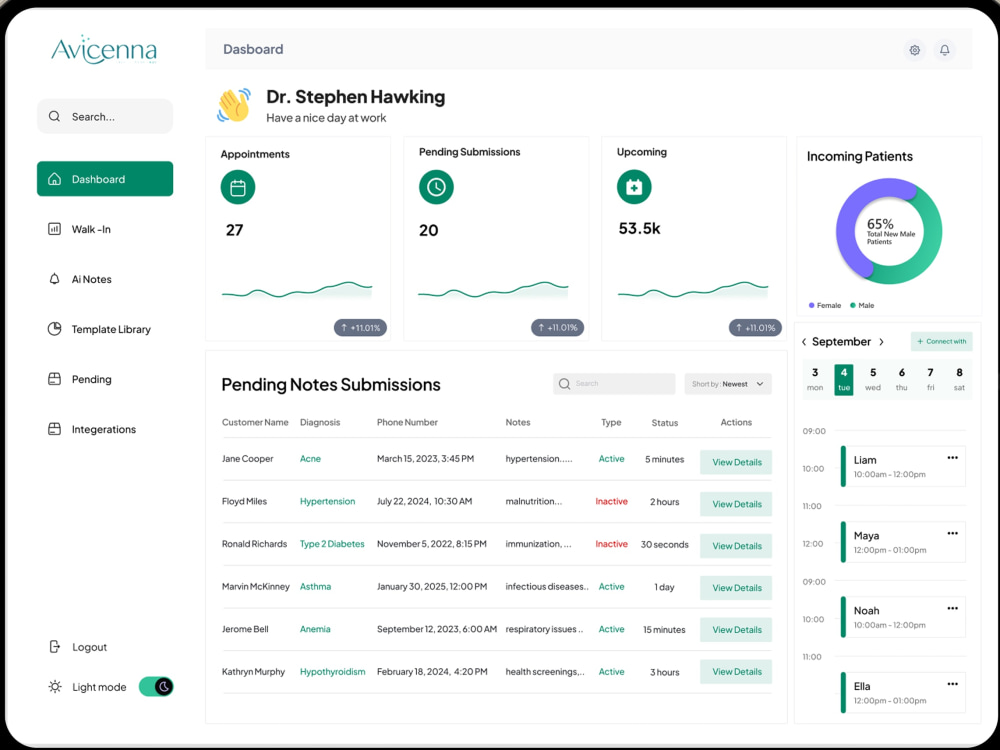Click the Pending Notes search field

click(x=614, y=384)
